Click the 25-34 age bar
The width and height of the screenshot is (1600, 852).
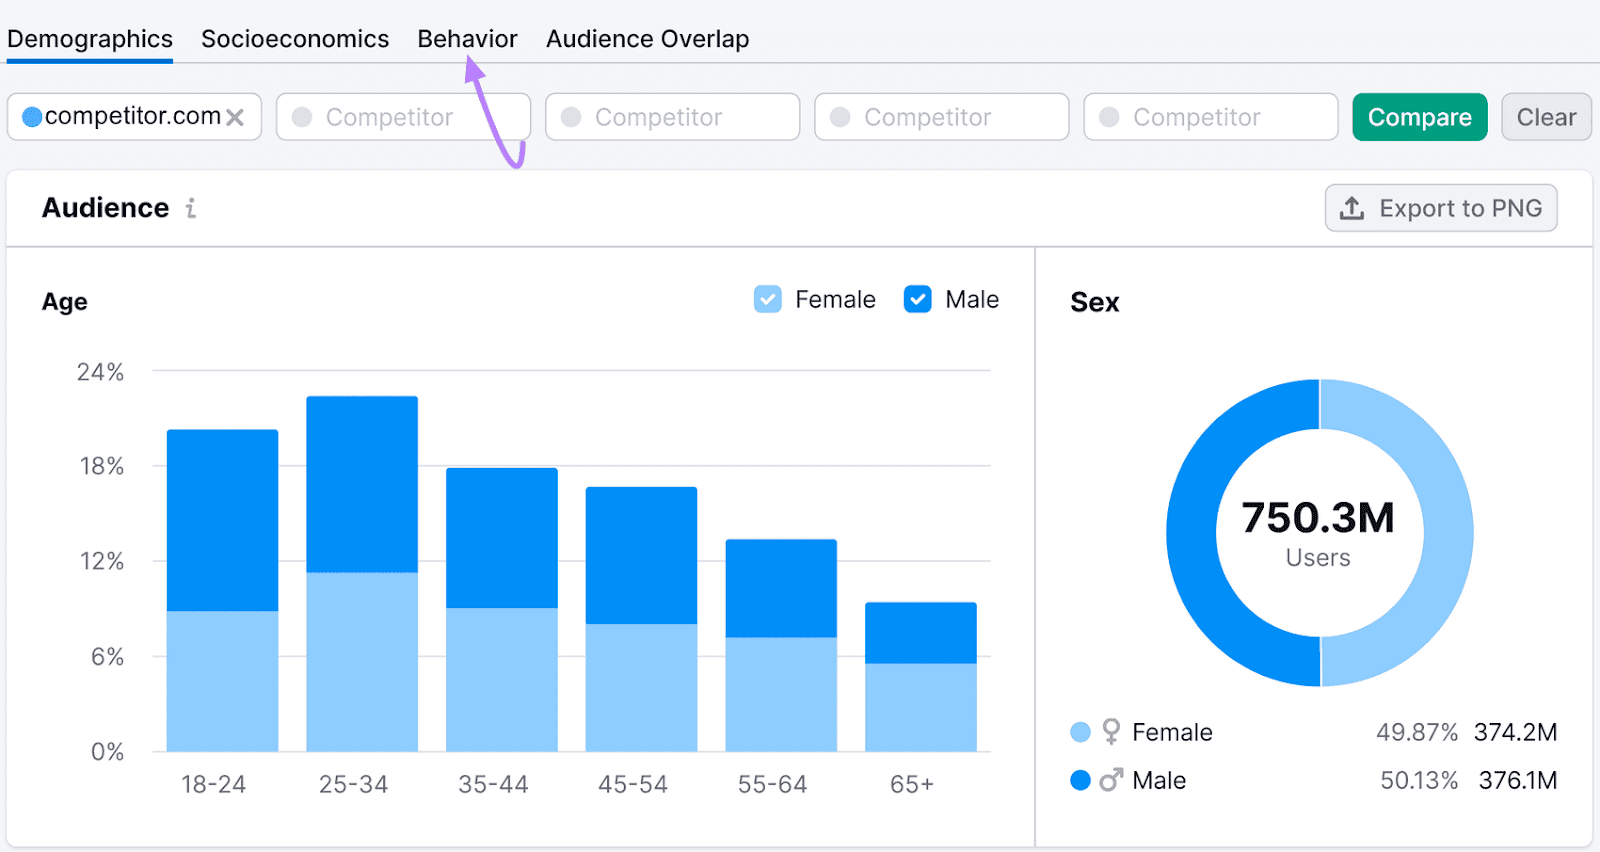362,573
